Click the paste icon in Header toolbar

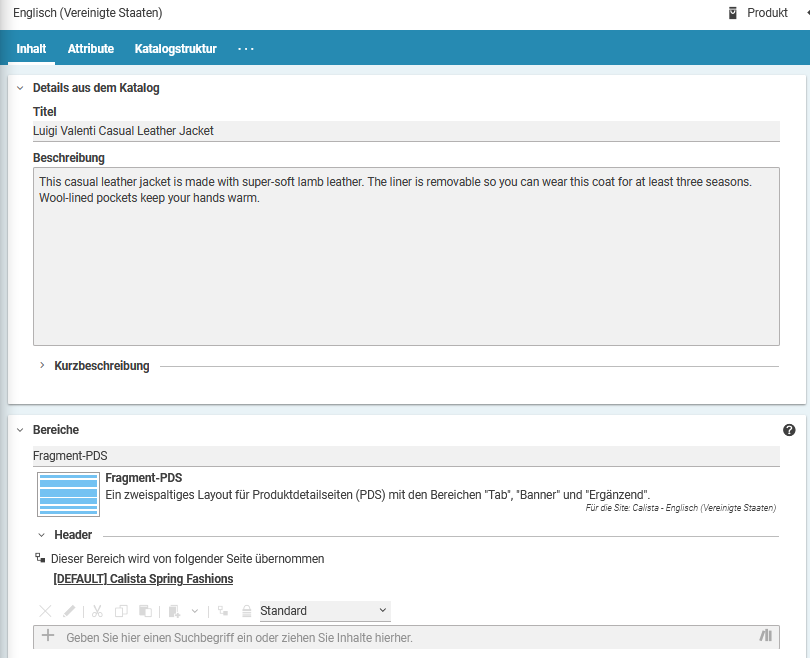tap(145, 611)
